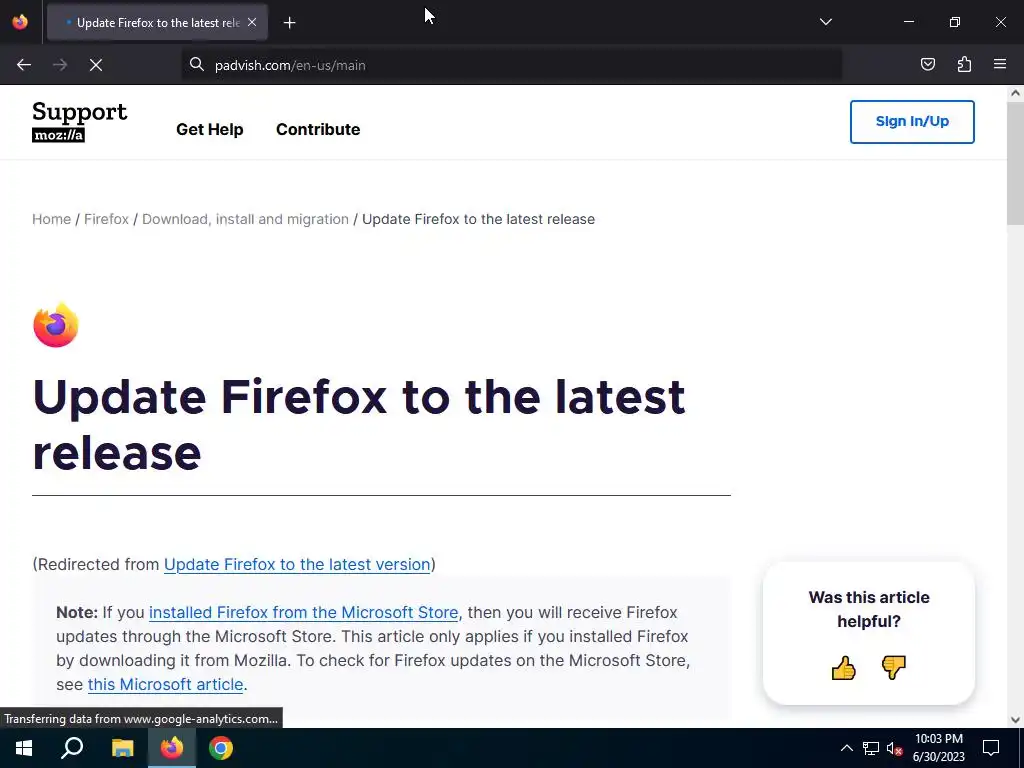1024x768 pixels.
Task: Open File Explorer from the taskbar
Action: click(x=122, y=748)
